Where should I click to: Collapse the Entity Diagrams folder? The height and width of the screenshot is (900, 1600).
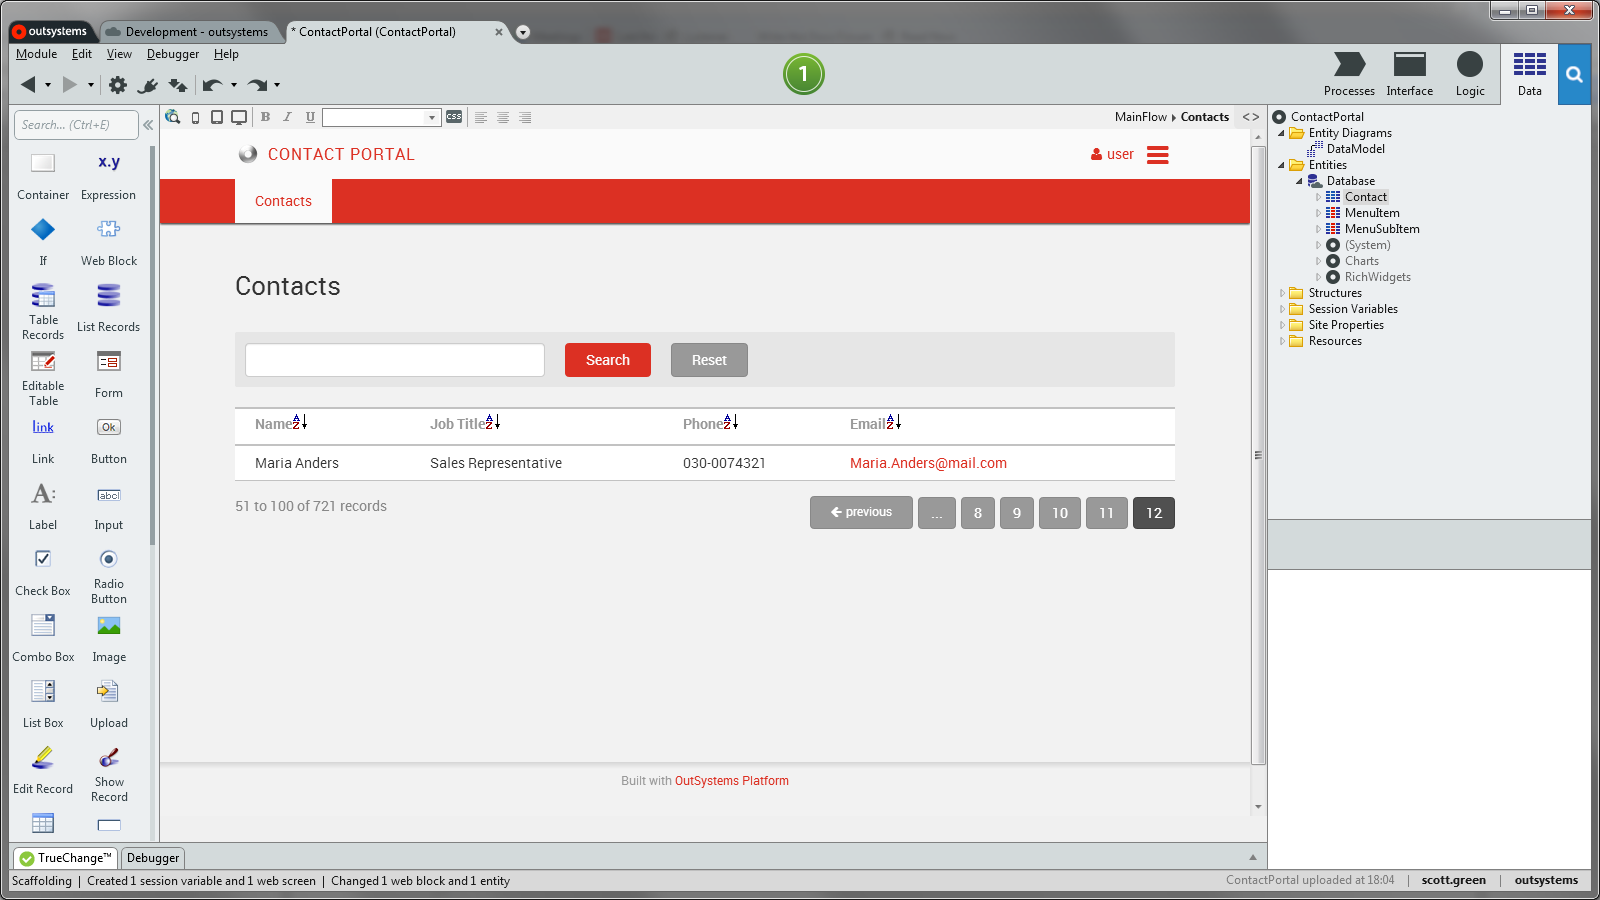tap(1281, 133)
